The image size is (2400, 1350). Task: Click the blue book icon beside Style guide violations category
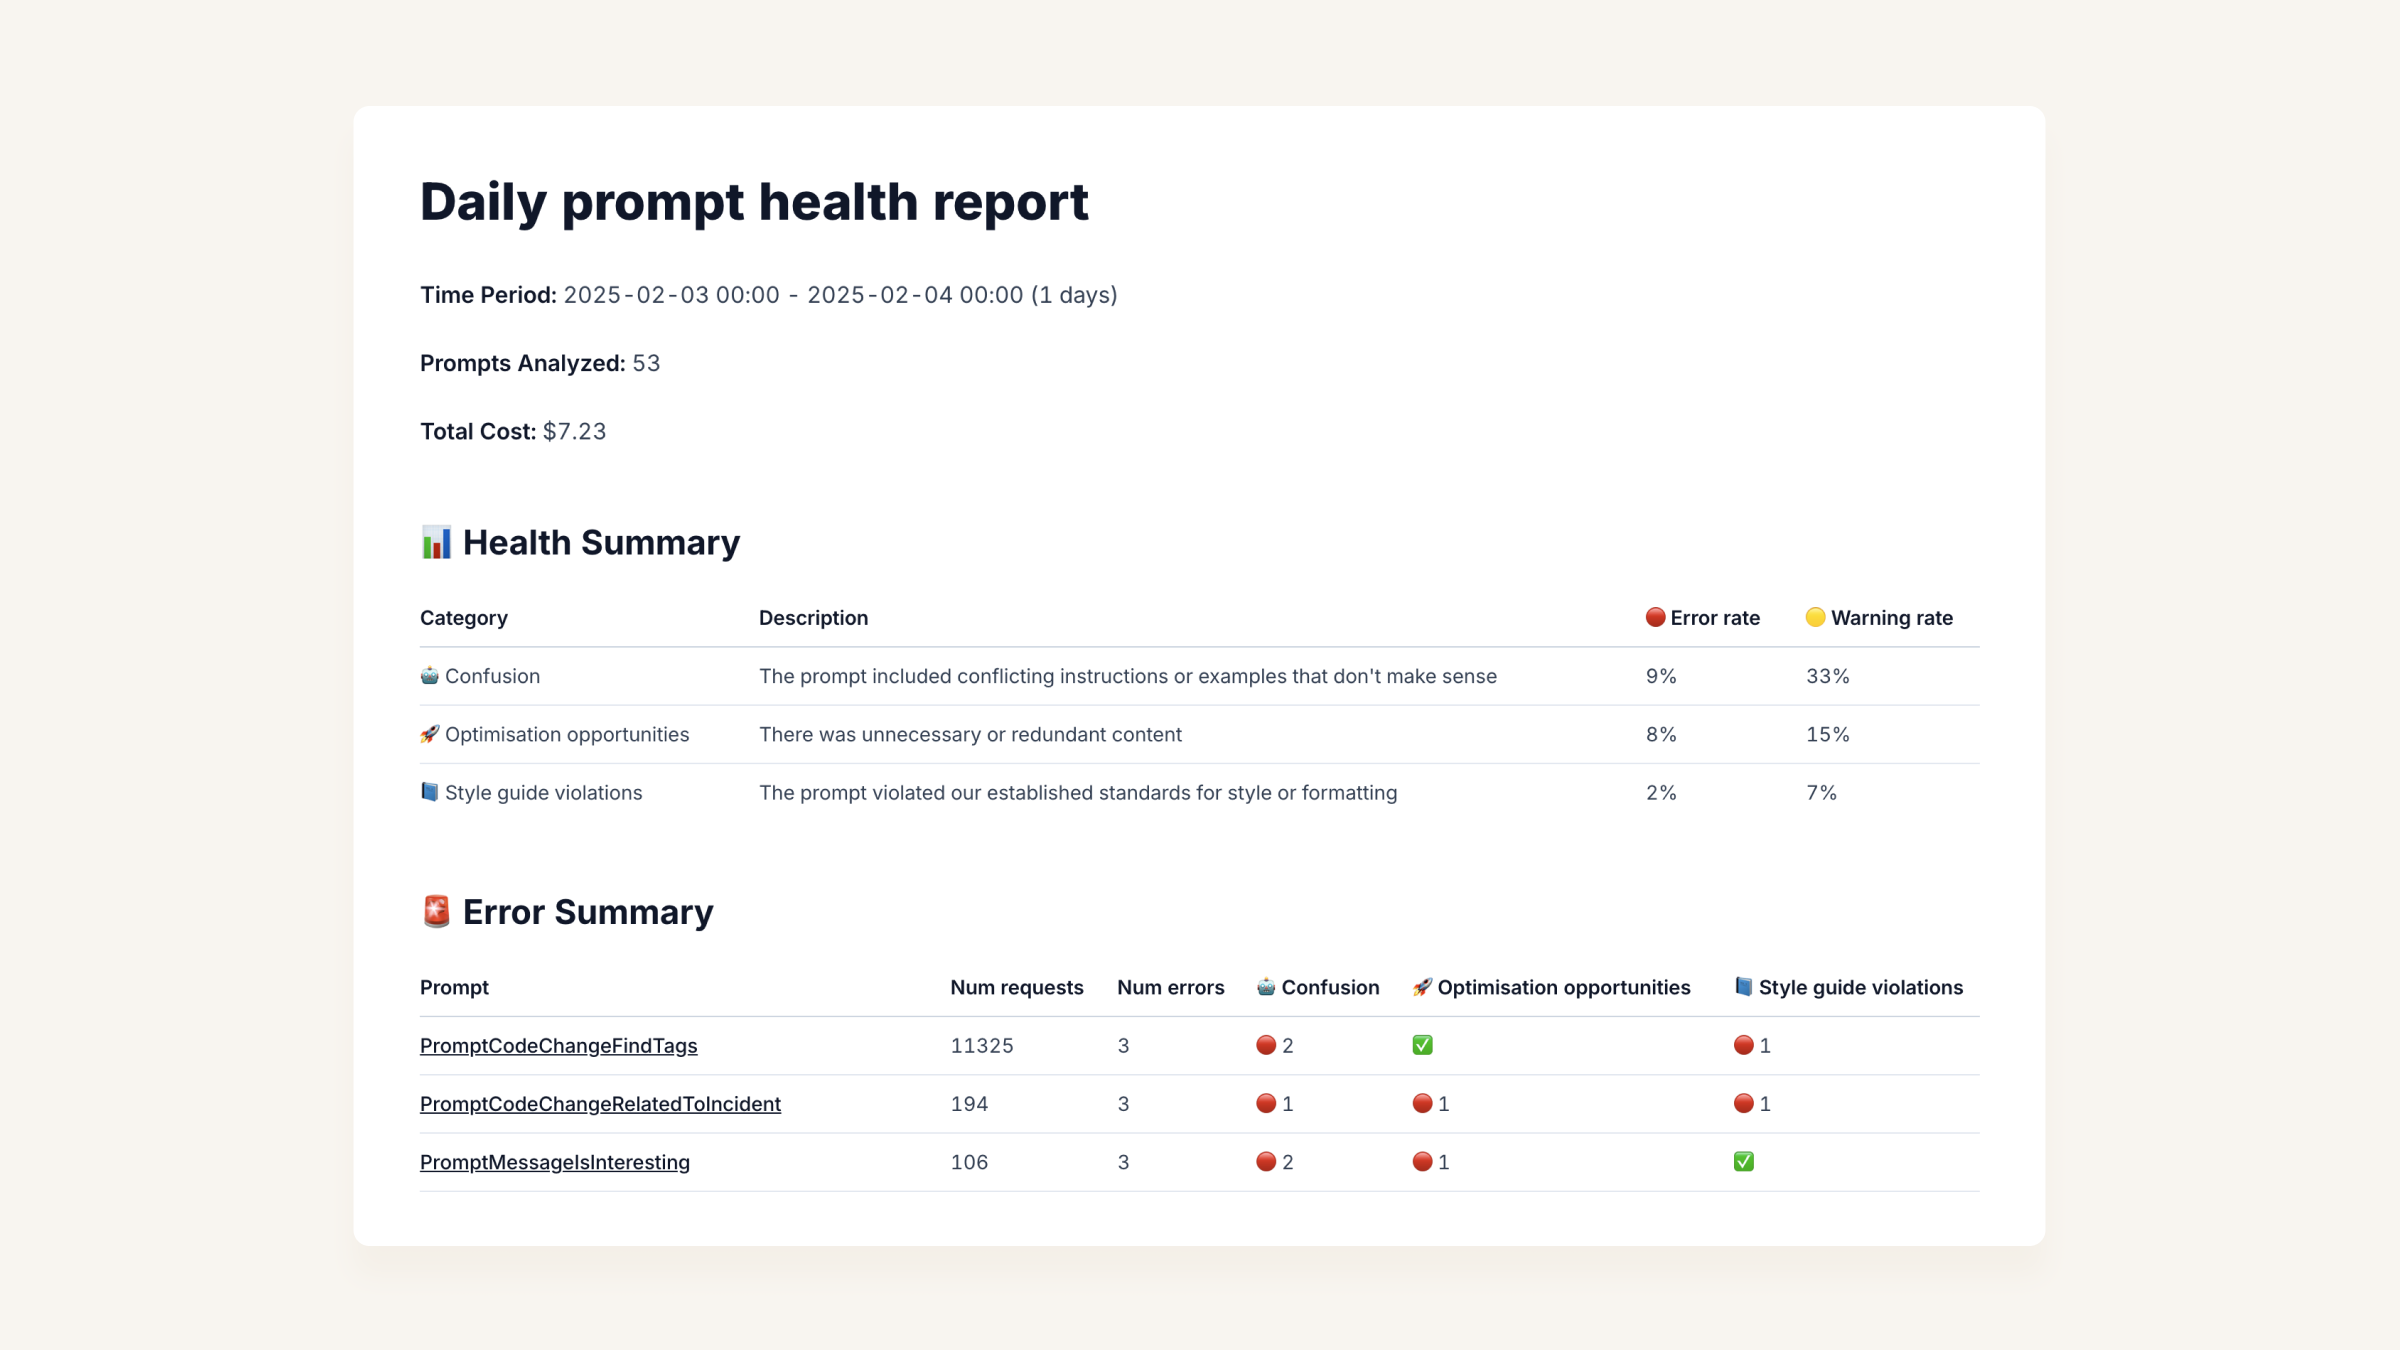(429, 792)
